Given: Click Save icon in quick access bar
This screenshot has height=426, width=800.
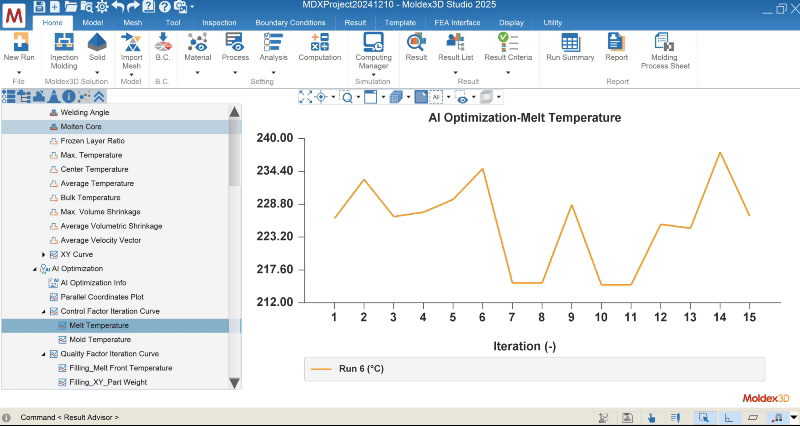Looking at the screenshot, I should (39, 7).
